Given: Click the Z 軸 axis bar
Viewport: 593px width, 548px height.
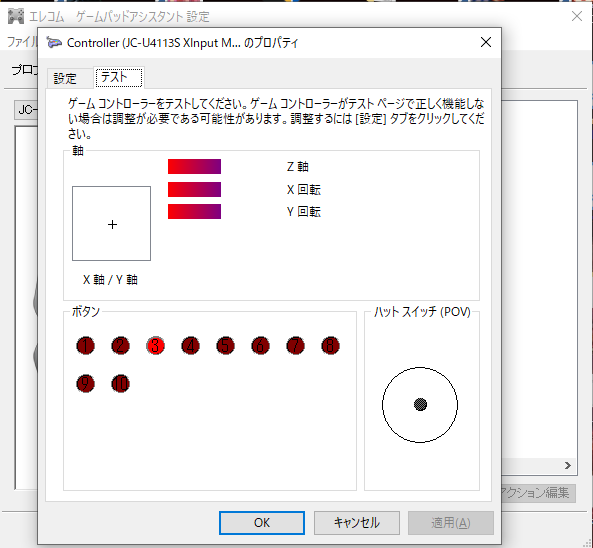Looking at the screenshot, I should (194, 166).
